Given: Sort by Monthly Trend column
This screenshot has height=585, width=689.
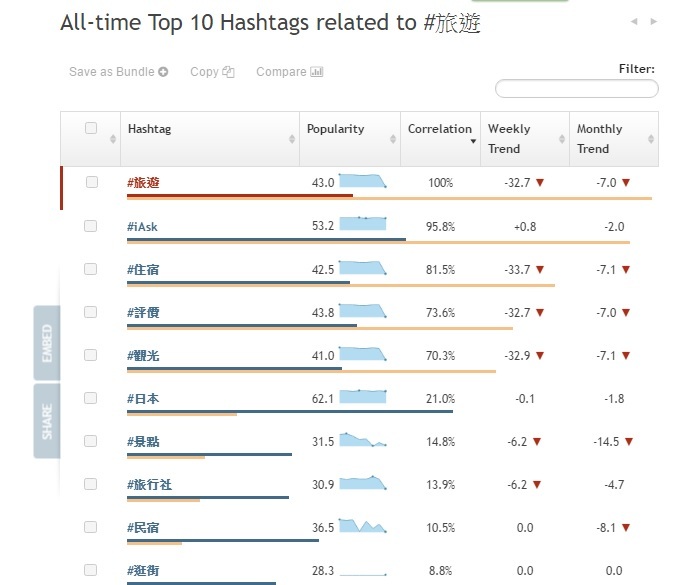Looking at the screenshot, I should coord(599,138).
